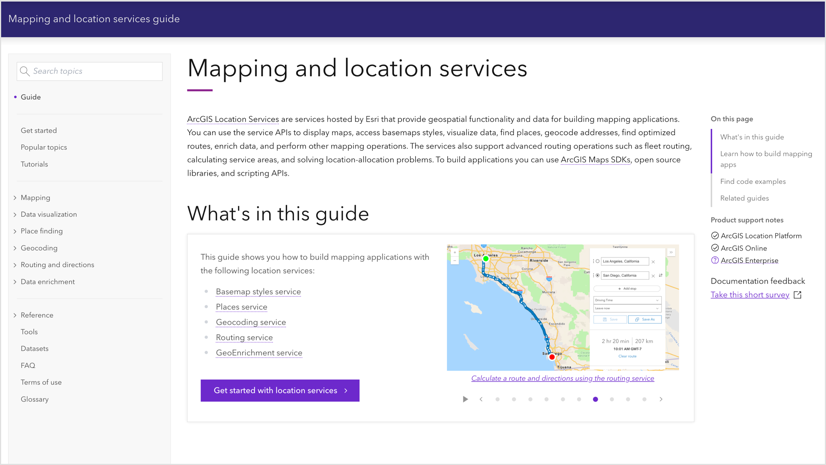Expand the Reference section chevron
826x465 pixels.
(15, 315)
